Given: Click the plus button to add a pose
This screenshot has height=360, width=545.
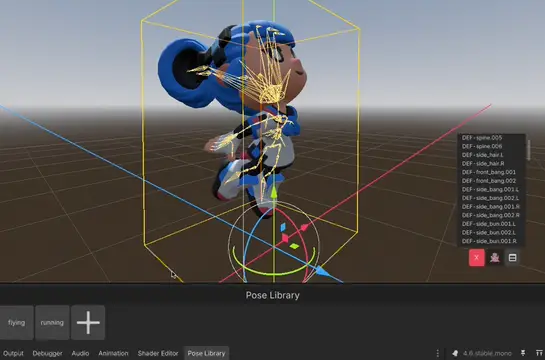Looking at the screenshot, I should pos(88,322).
